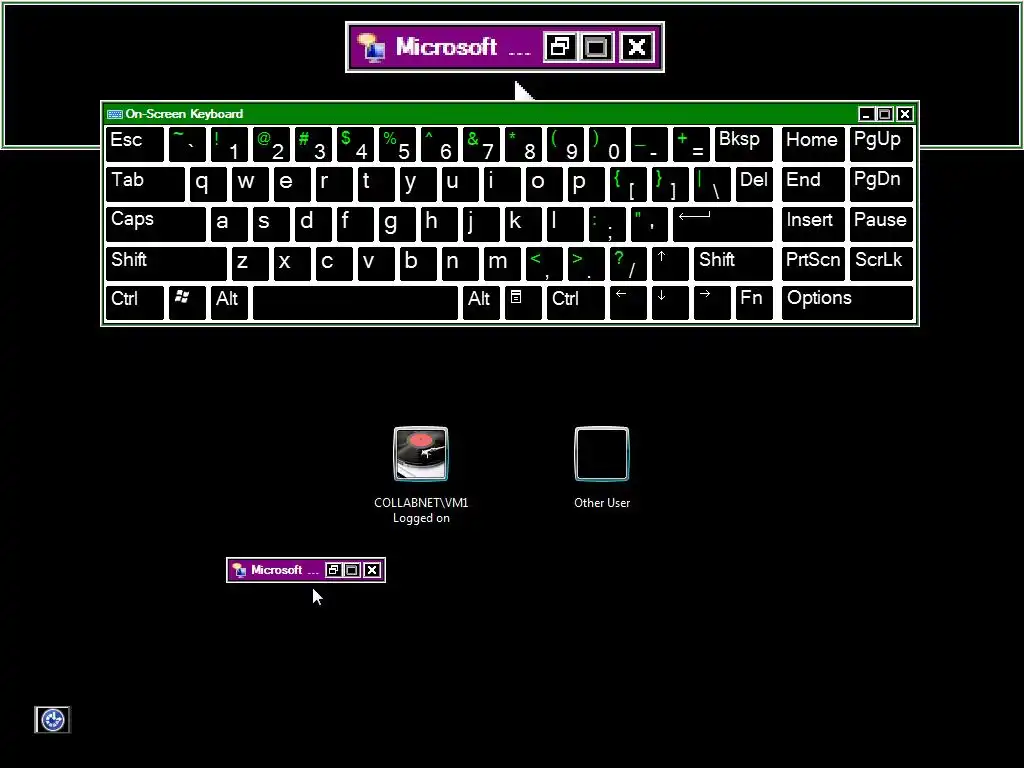Click the left arrow key

click(x=628, y=303)
